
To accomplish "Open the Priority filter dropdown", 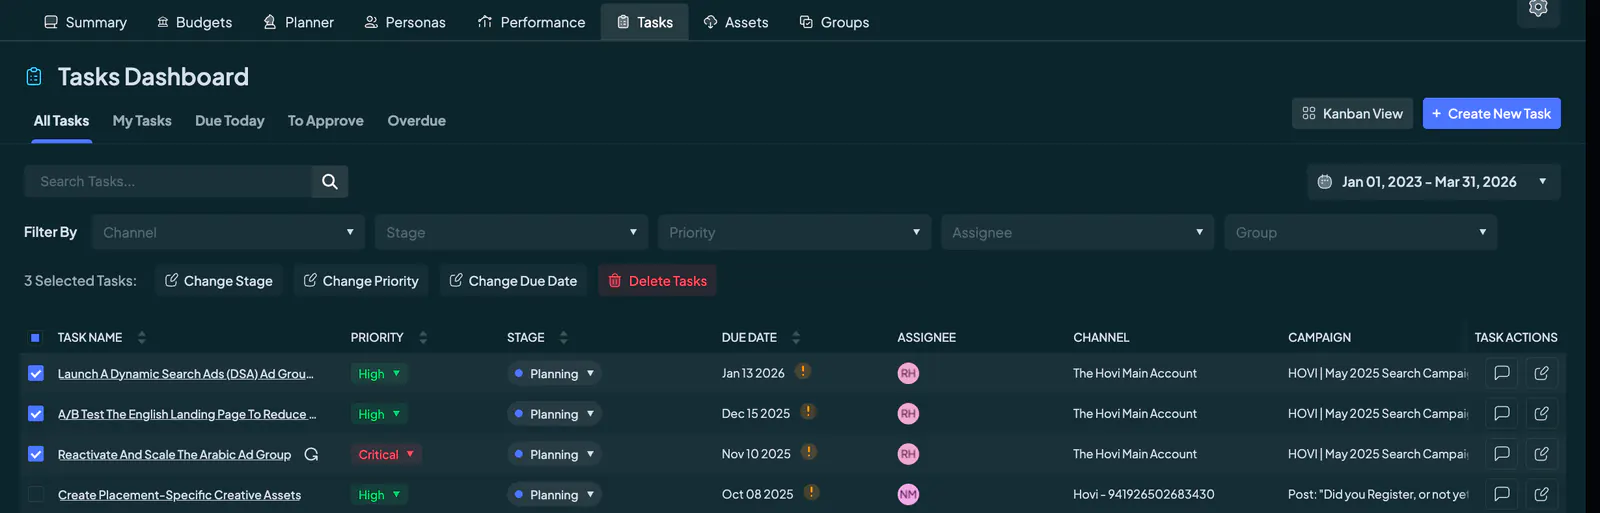I will click(795, 232).
